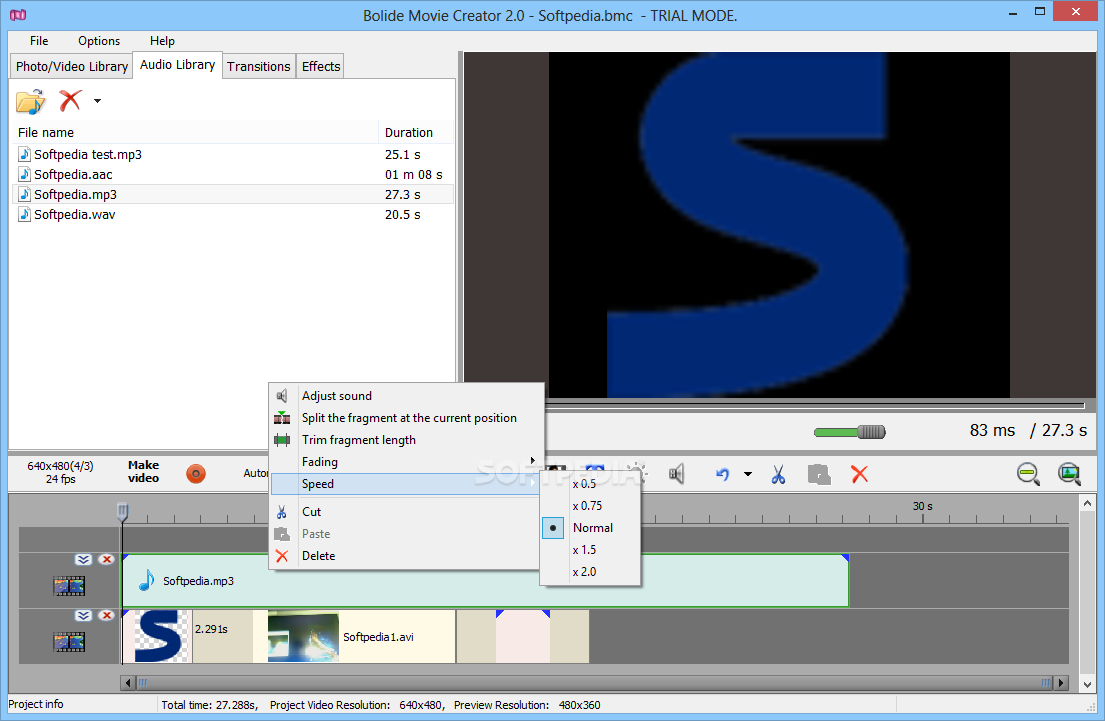
Task: Sort by Duration column header
Action: (416, 133)
